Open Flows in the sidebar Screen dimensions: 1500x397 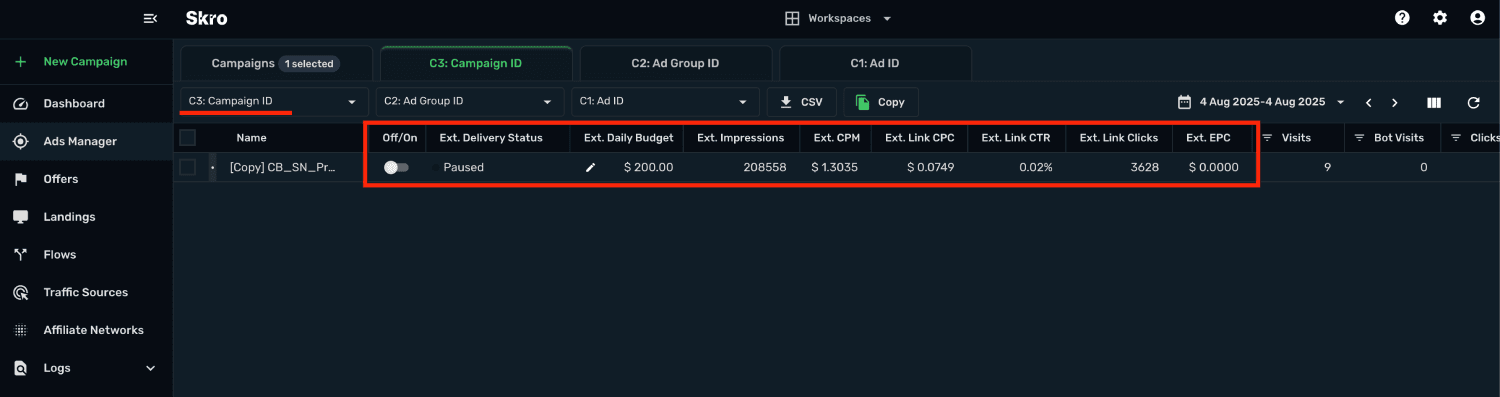86,255
